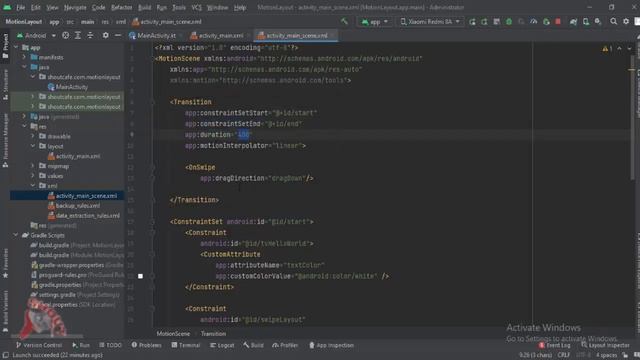
Task: Click the Transition breadcrumb below editor
Action: tap(213, 333)
